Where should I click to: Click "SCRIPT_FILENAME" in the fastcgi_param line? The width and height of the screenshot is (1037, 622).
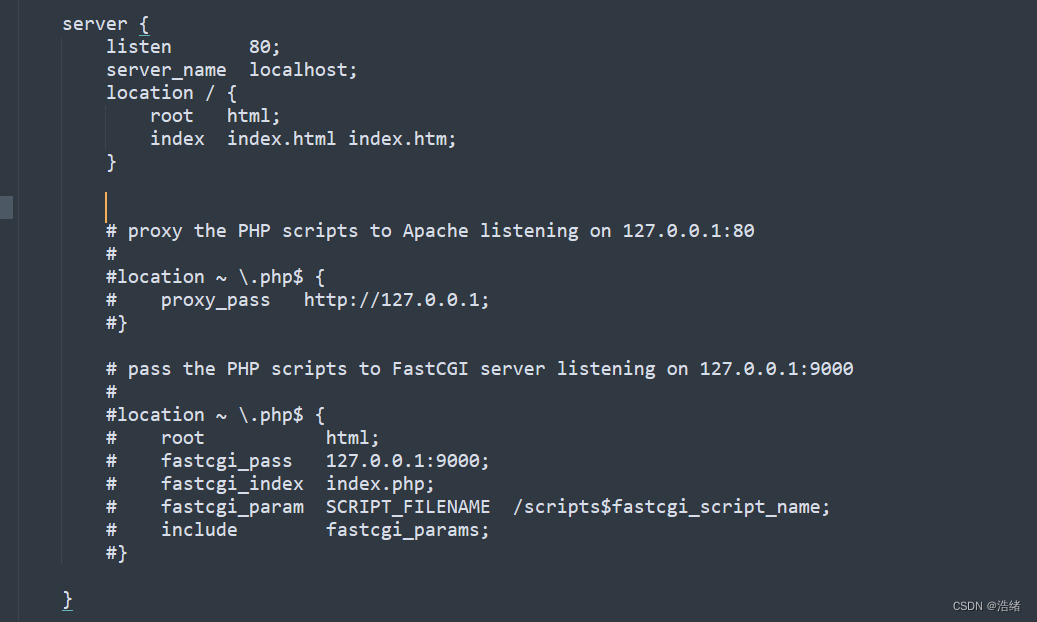pos(408,507)
